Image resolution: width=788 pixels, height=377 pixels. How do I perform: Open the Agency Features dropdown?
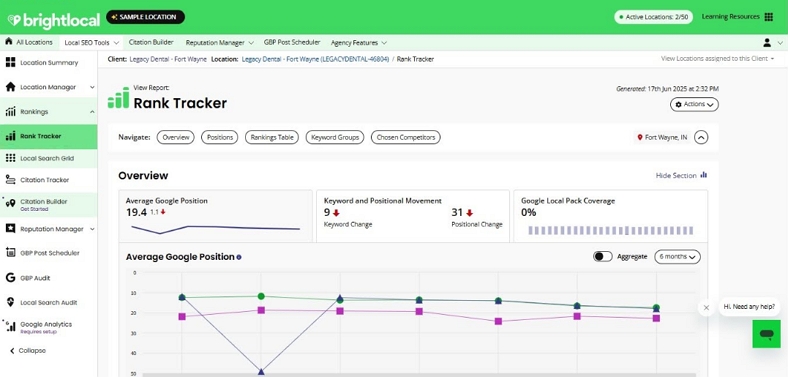pyautogui.click(x=359, y=43)
